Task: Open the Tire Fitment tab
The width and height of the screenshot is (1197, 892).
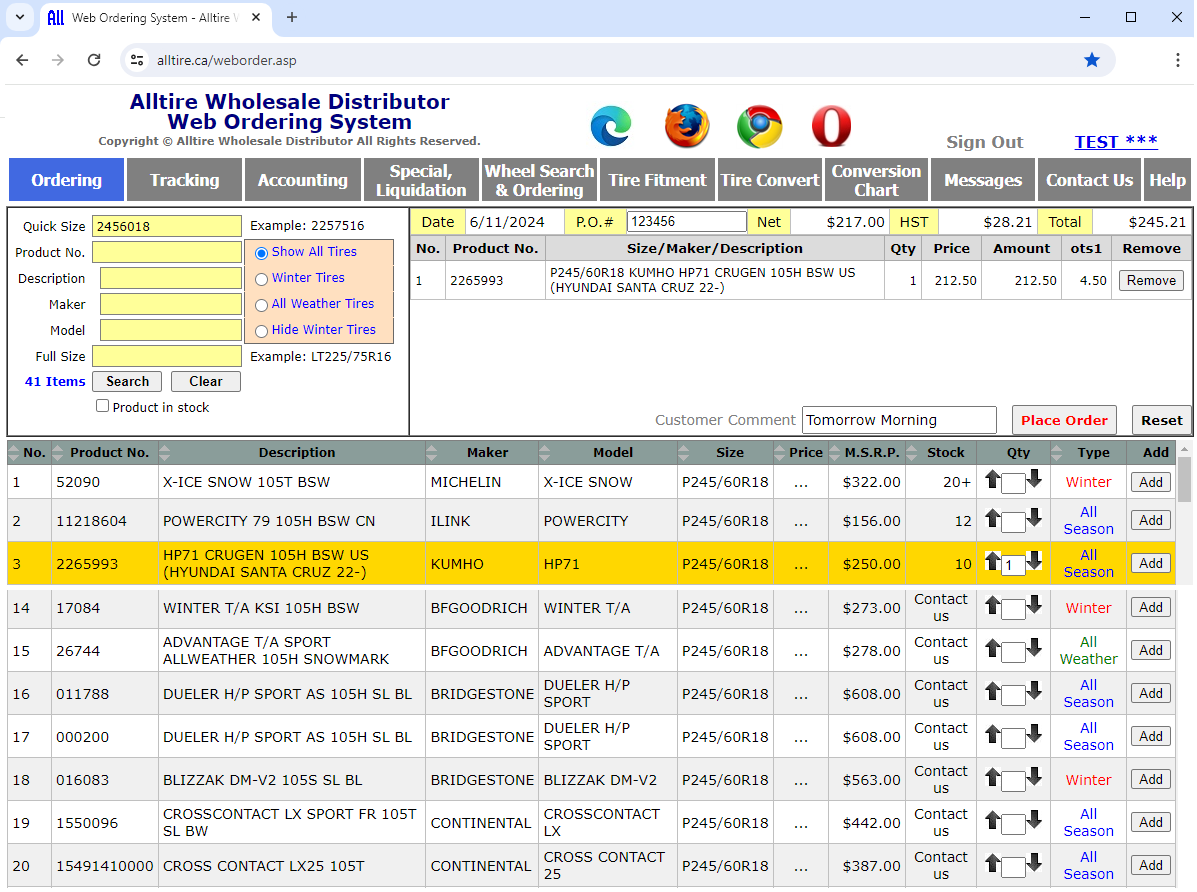Action: [657, 180]
